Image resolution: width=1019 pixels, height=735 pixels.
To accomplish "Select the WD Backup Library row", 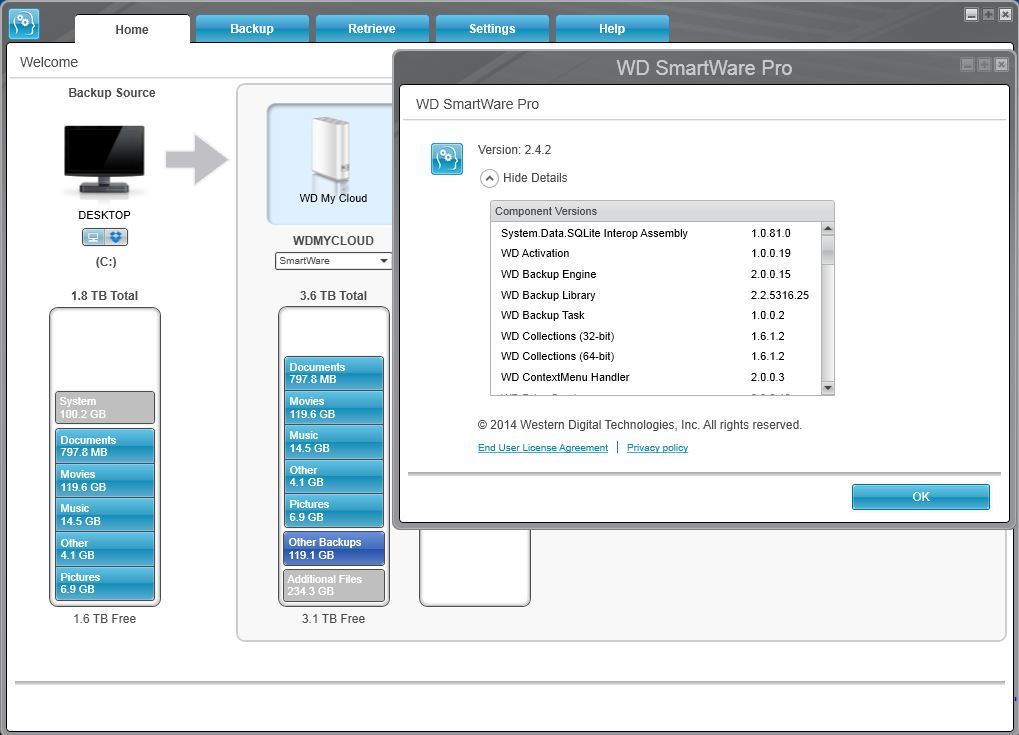I will tap(656, 295).
